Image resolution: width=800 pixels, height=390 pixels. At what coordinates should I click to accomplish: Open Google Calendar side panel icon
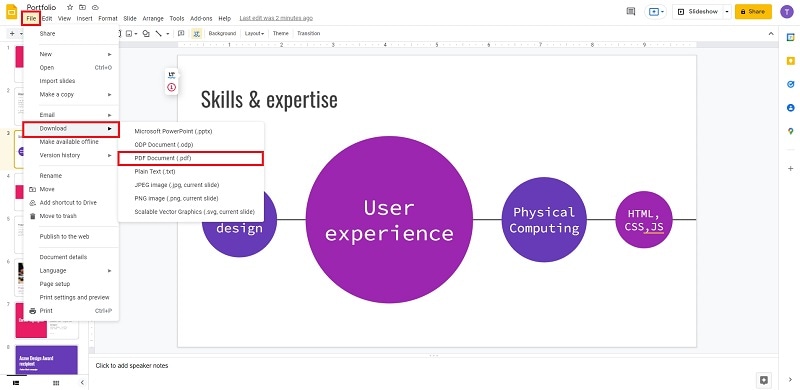790,37
